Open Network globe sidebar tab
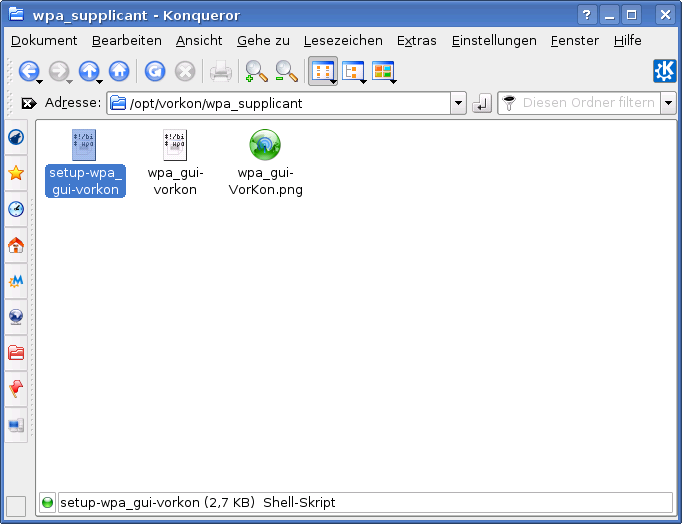682x524 pixels. tap(16, 317)
